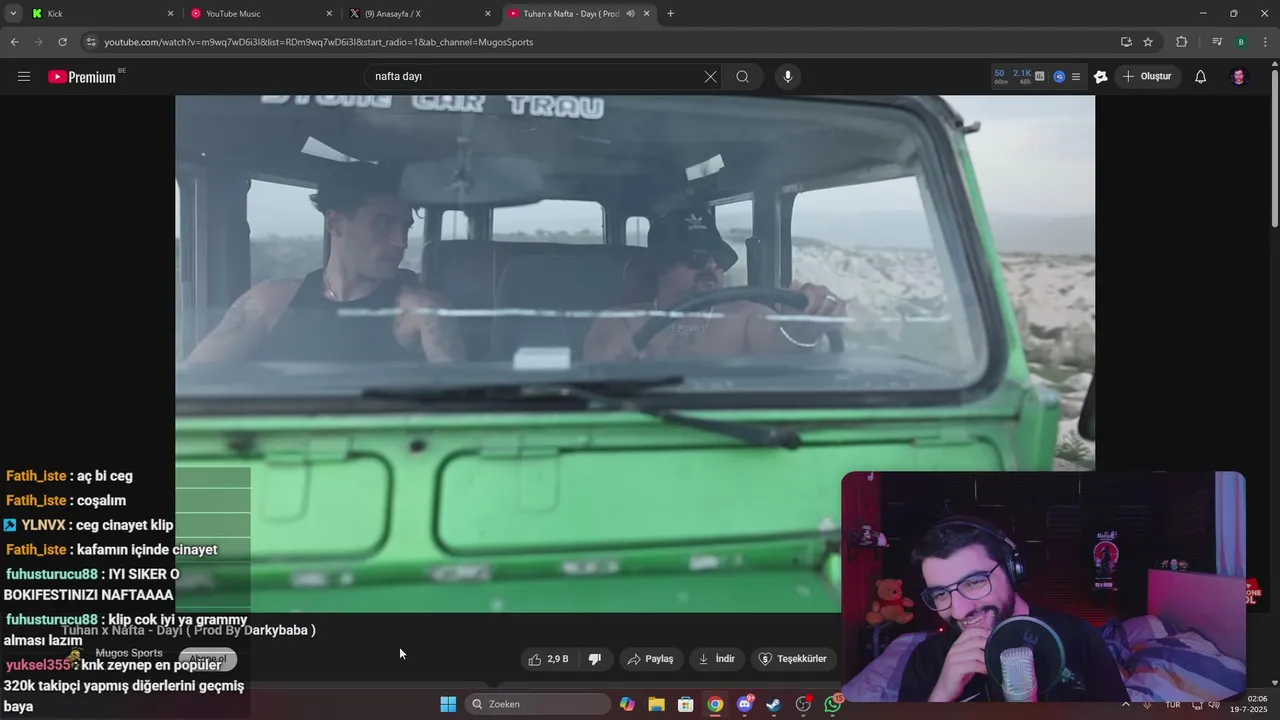Install app icon in address bar
The width and height of the screenshot is (1280, 720).
pyautogui.click(x=1126, y=42)
